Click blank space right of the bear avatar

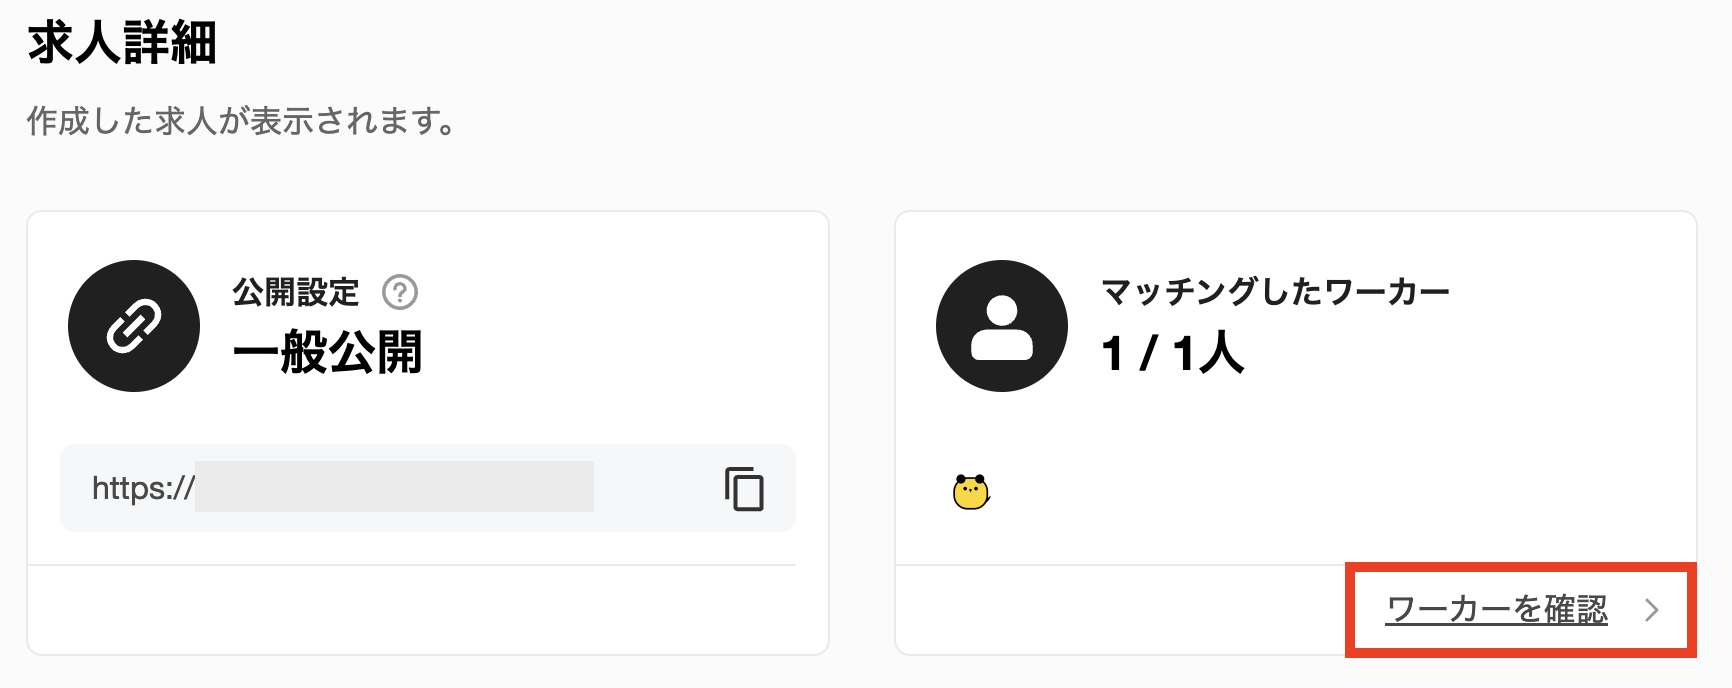pyautogui.click(x=1300, y=492)
